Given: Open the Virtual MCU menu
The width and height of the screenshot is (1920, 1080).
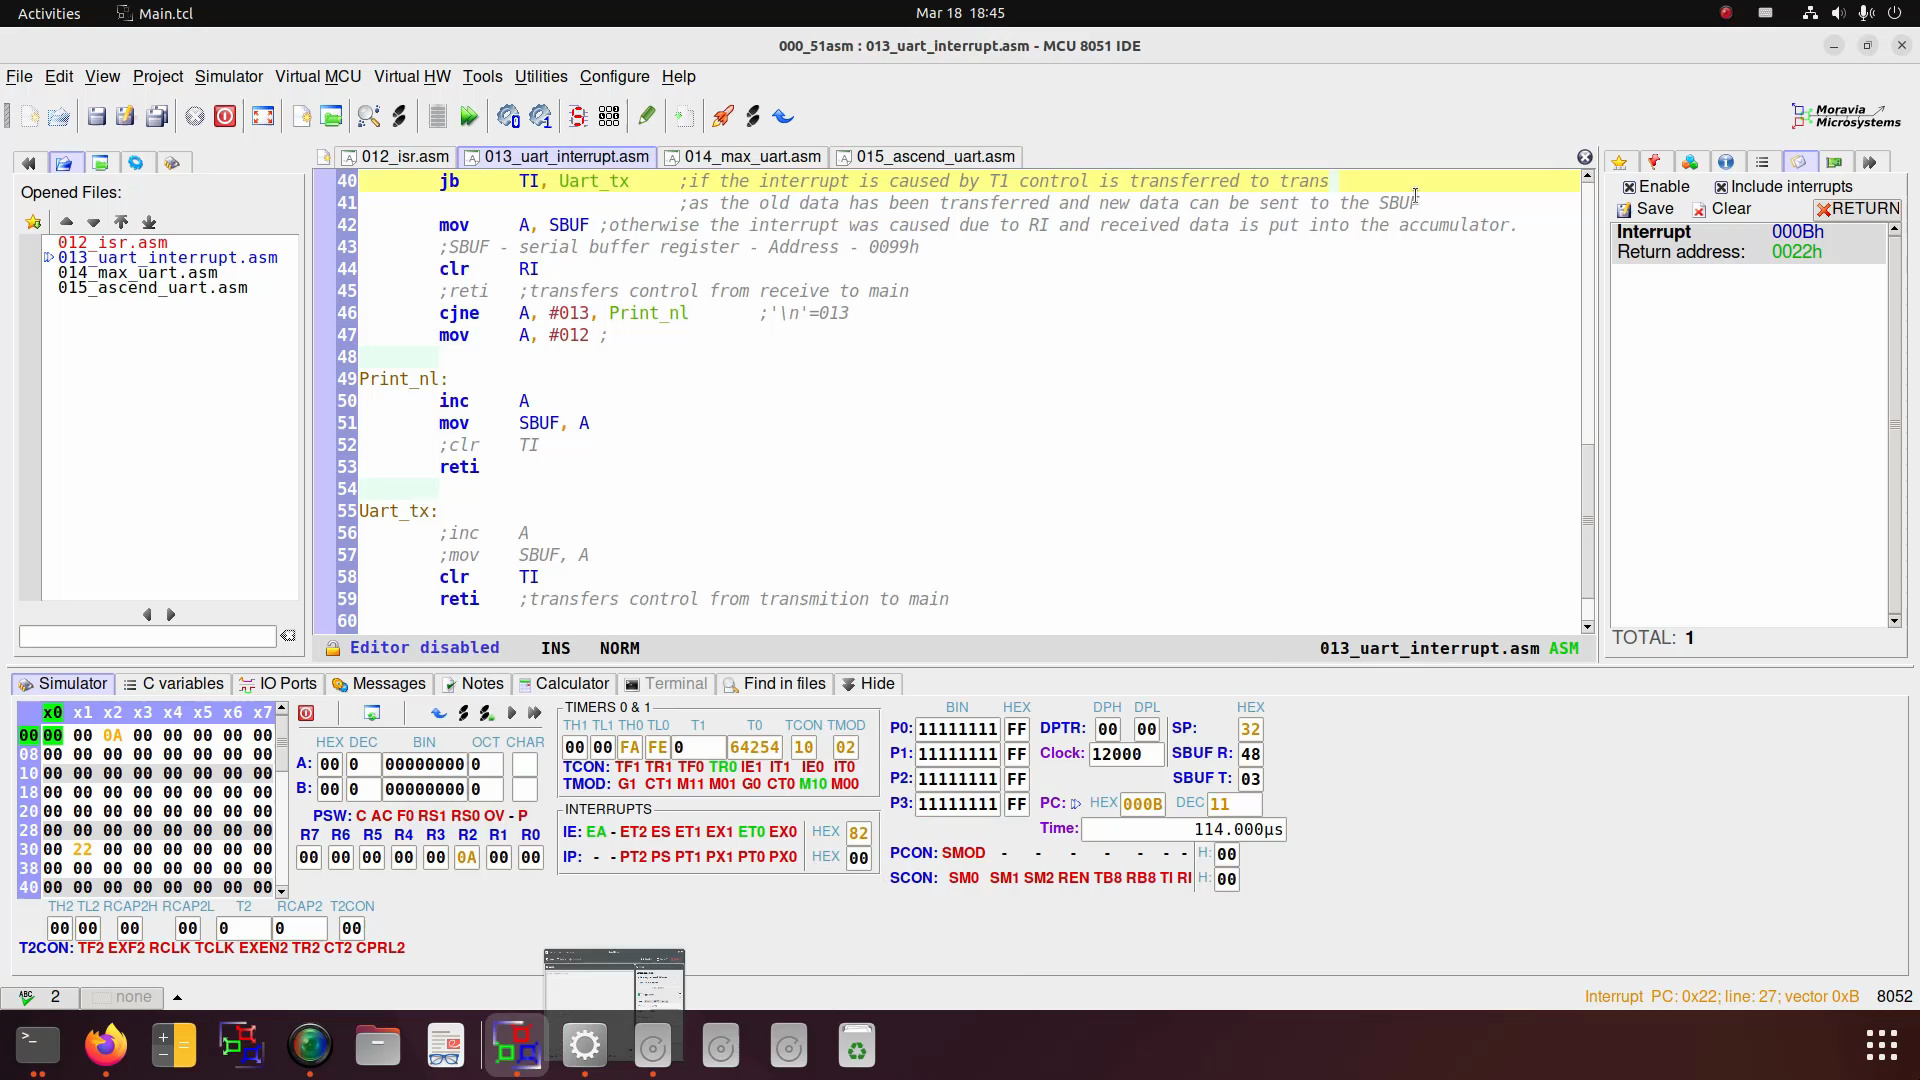Looking at the screenshot, I should click(317, 77).
